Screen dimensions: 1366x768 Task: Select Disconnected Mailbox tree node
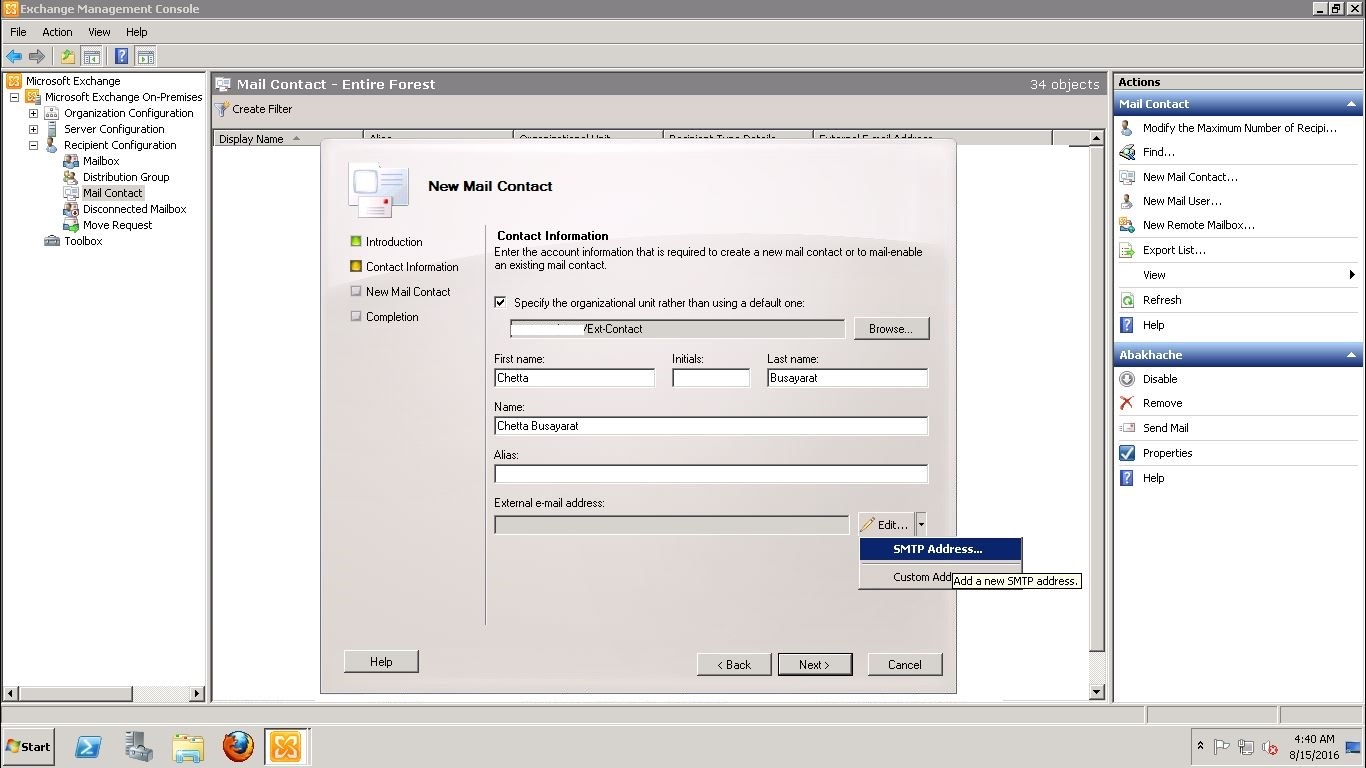(134, 209)
